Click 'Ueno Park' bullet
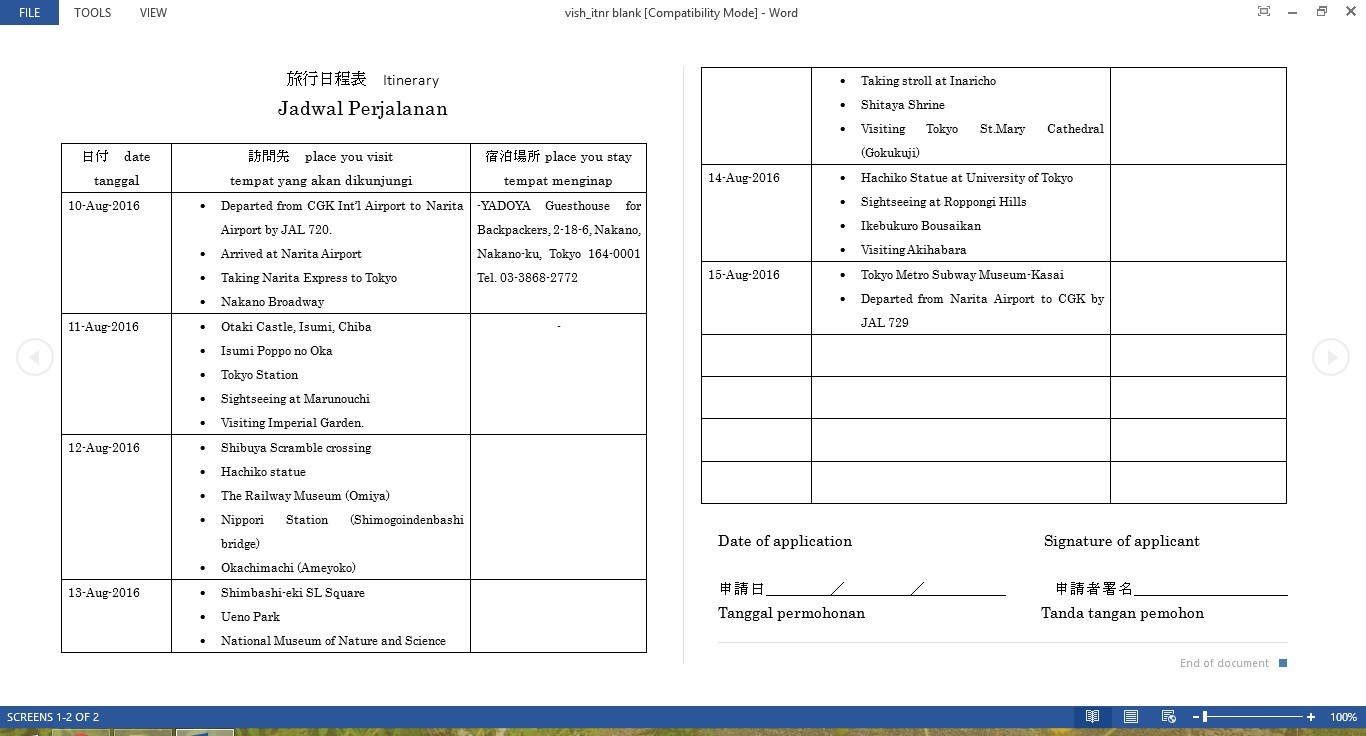 (x=250, y=617)
